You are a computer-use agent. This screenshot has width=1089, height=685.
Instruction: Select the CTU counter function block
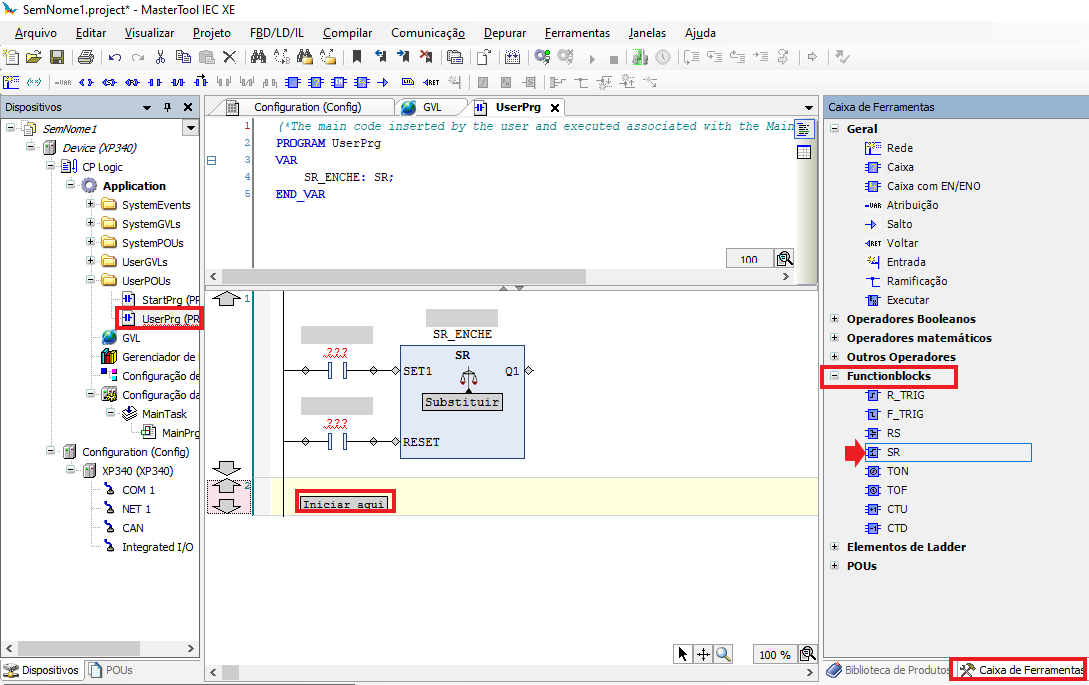[897, 509]
